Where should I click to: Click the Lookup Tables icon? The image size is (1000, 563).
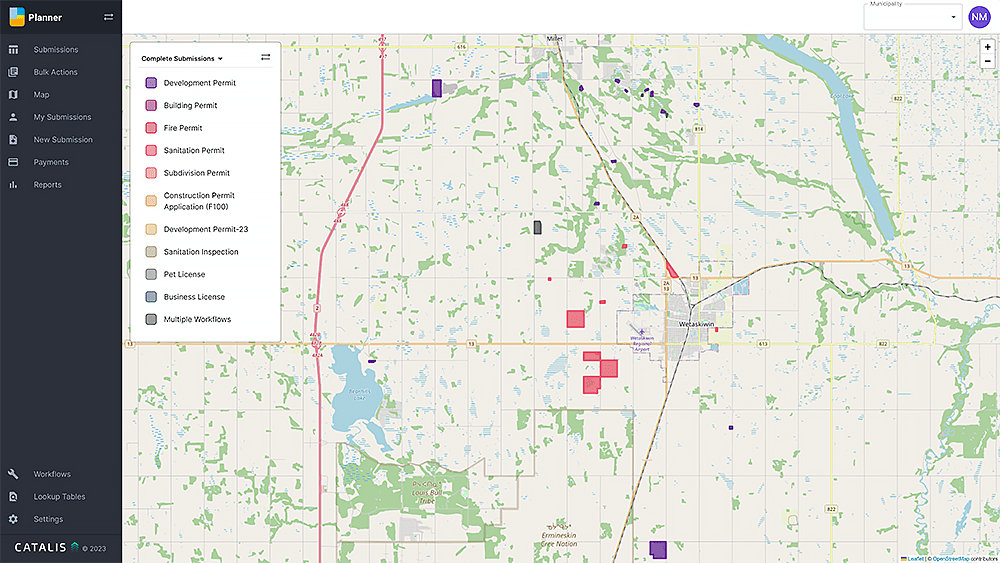(x=13, y=497)
